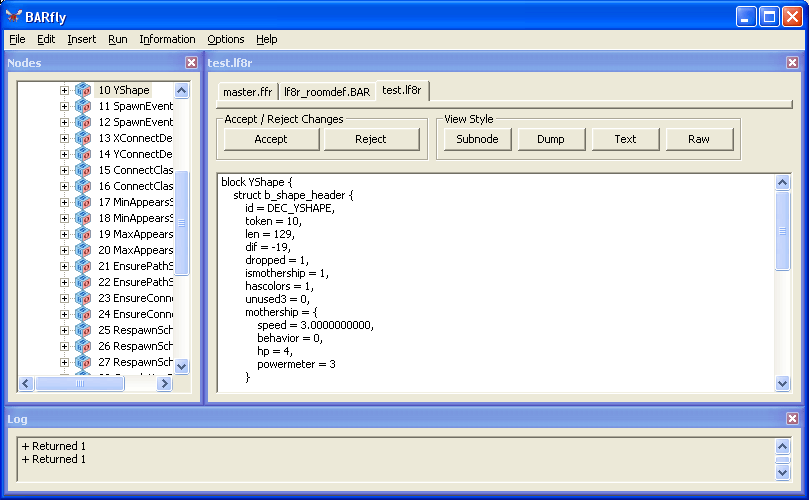
Task: Click the BARfly application icon in title bar
Action: [x=13, y=17]
